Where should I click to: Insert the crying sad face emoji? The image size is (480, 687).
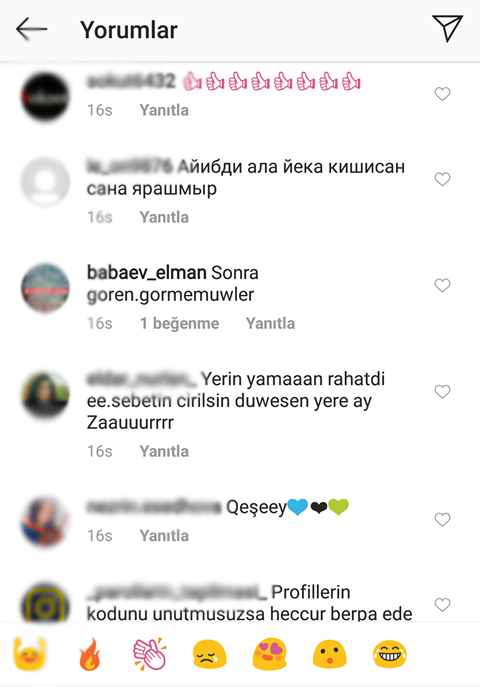(x=210, y=654)
